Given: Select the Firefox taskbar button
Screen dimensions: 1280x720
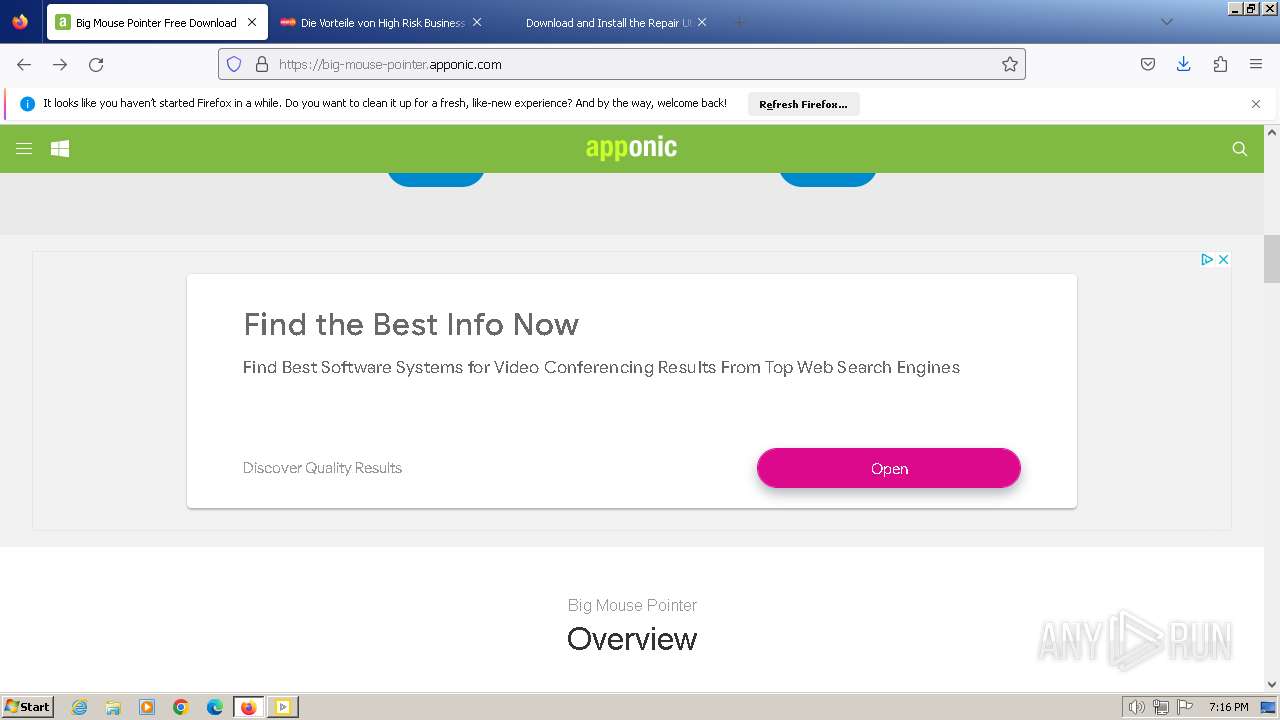Looking at the screenshot, I should coord(249,707).
